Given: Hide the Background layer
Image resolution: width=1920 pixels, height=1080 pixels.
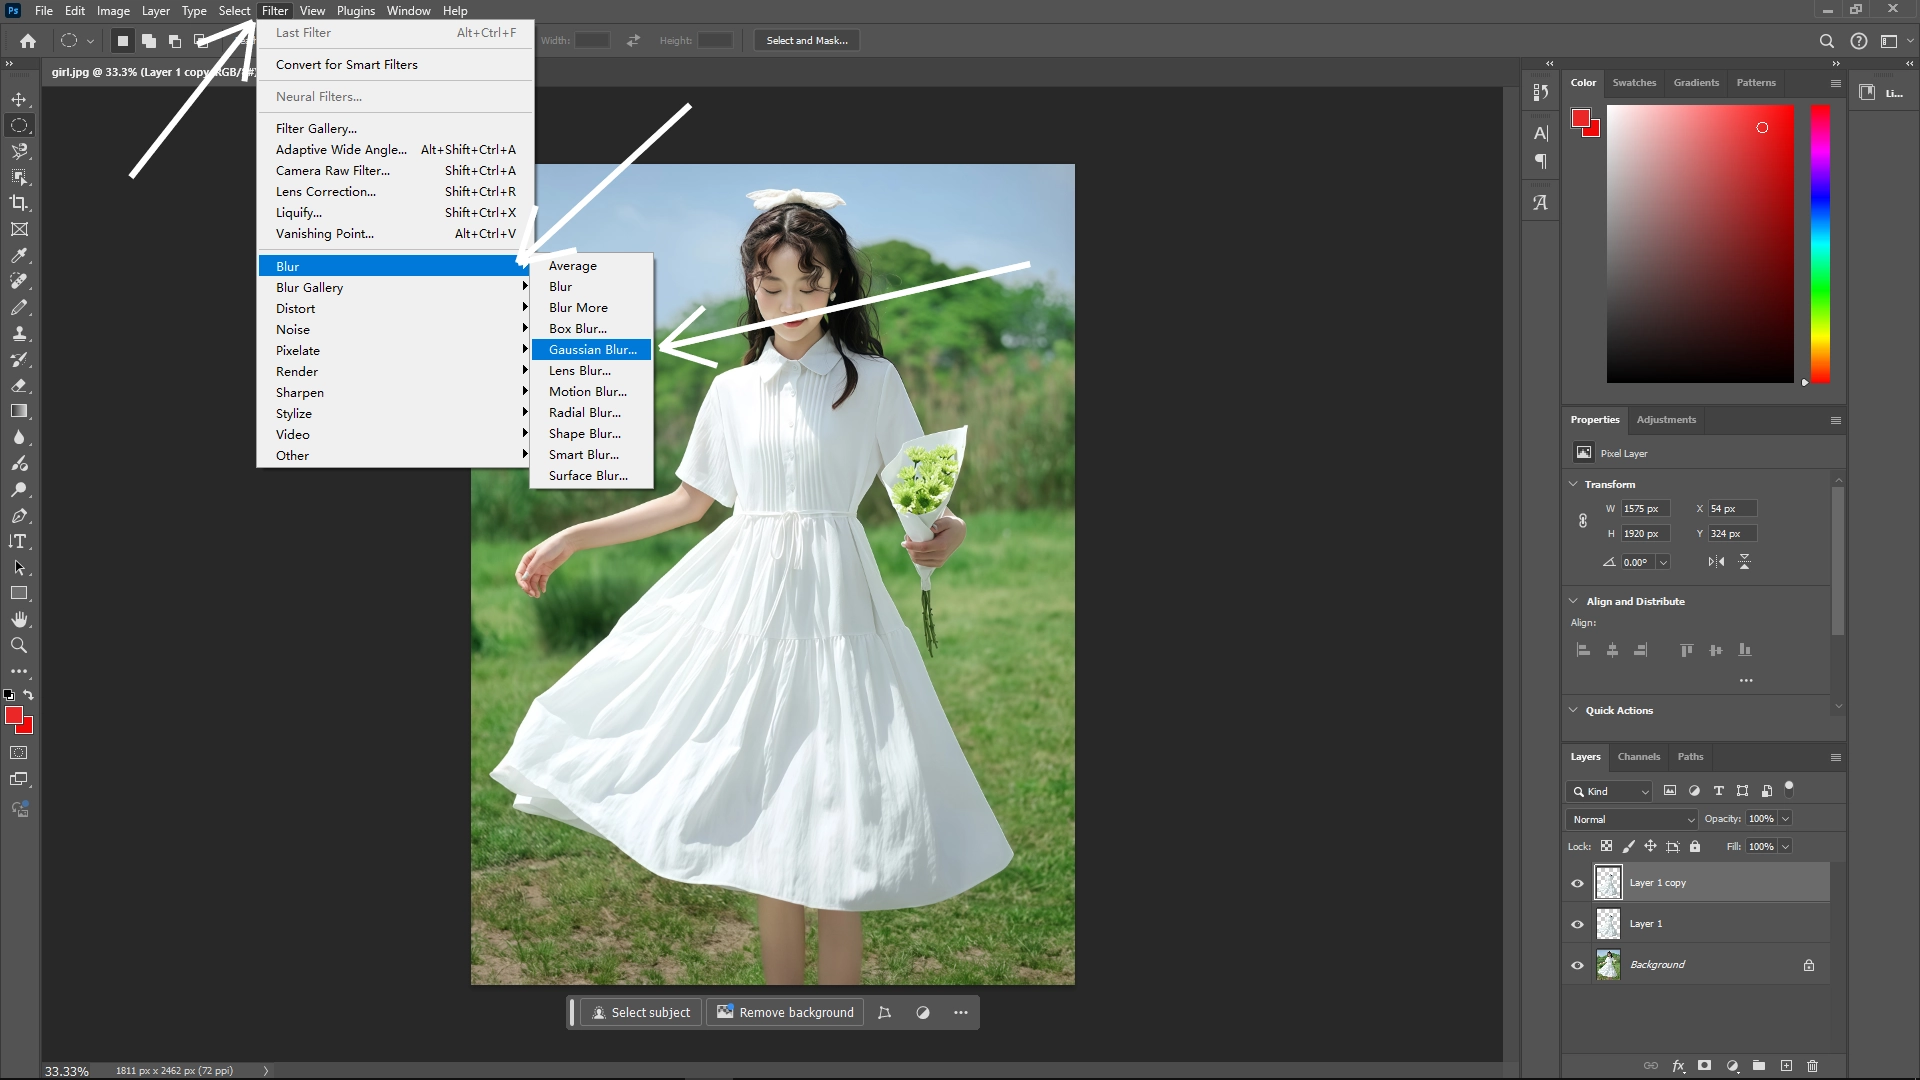Looking at the screenshot, I should (x=1577, y=964).
